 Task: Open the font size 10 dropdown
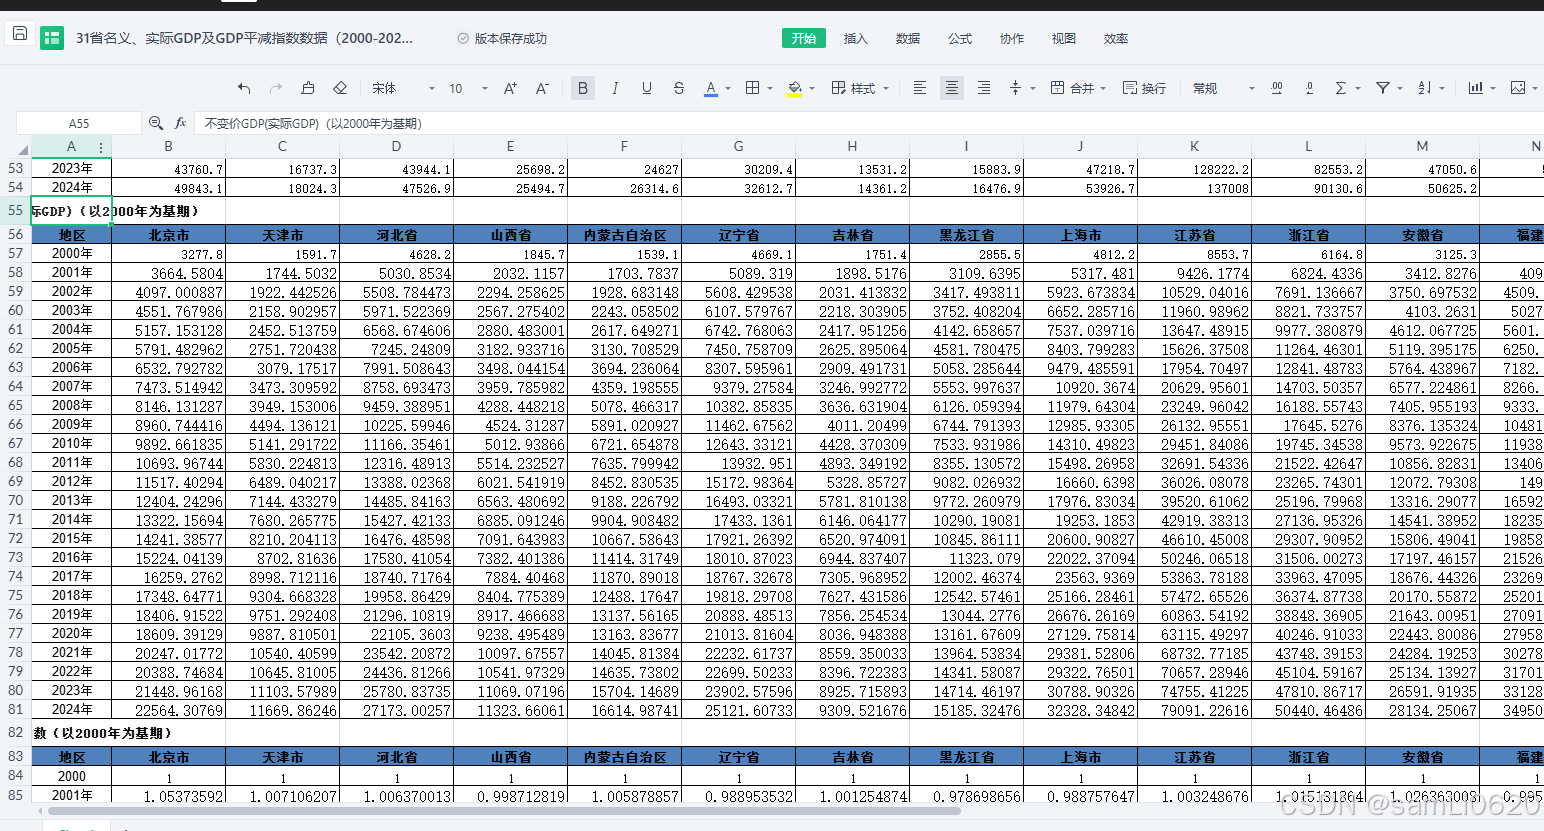tap(468, 88)
